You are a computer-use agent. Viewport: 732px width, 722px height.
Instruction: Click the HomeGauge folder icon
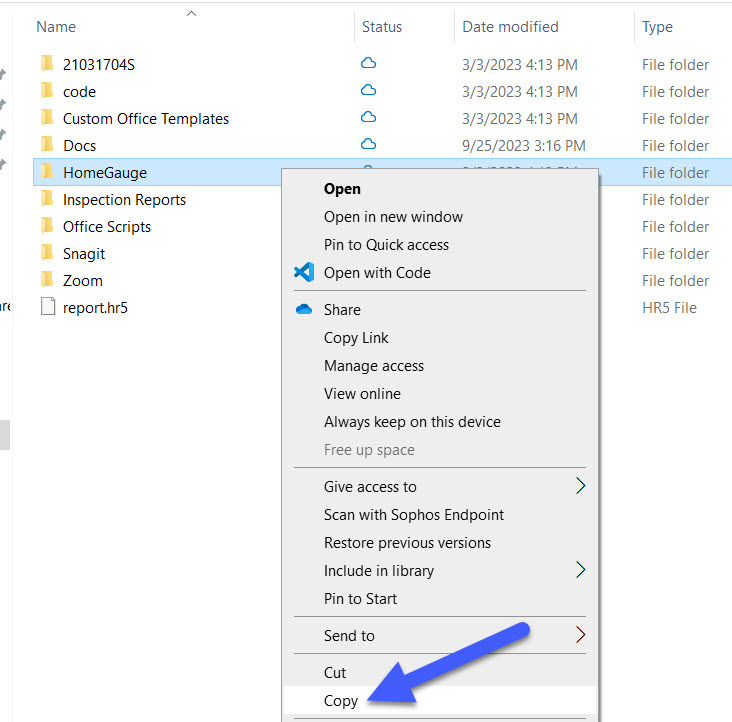pyautogui.click(x=47, y=172)
